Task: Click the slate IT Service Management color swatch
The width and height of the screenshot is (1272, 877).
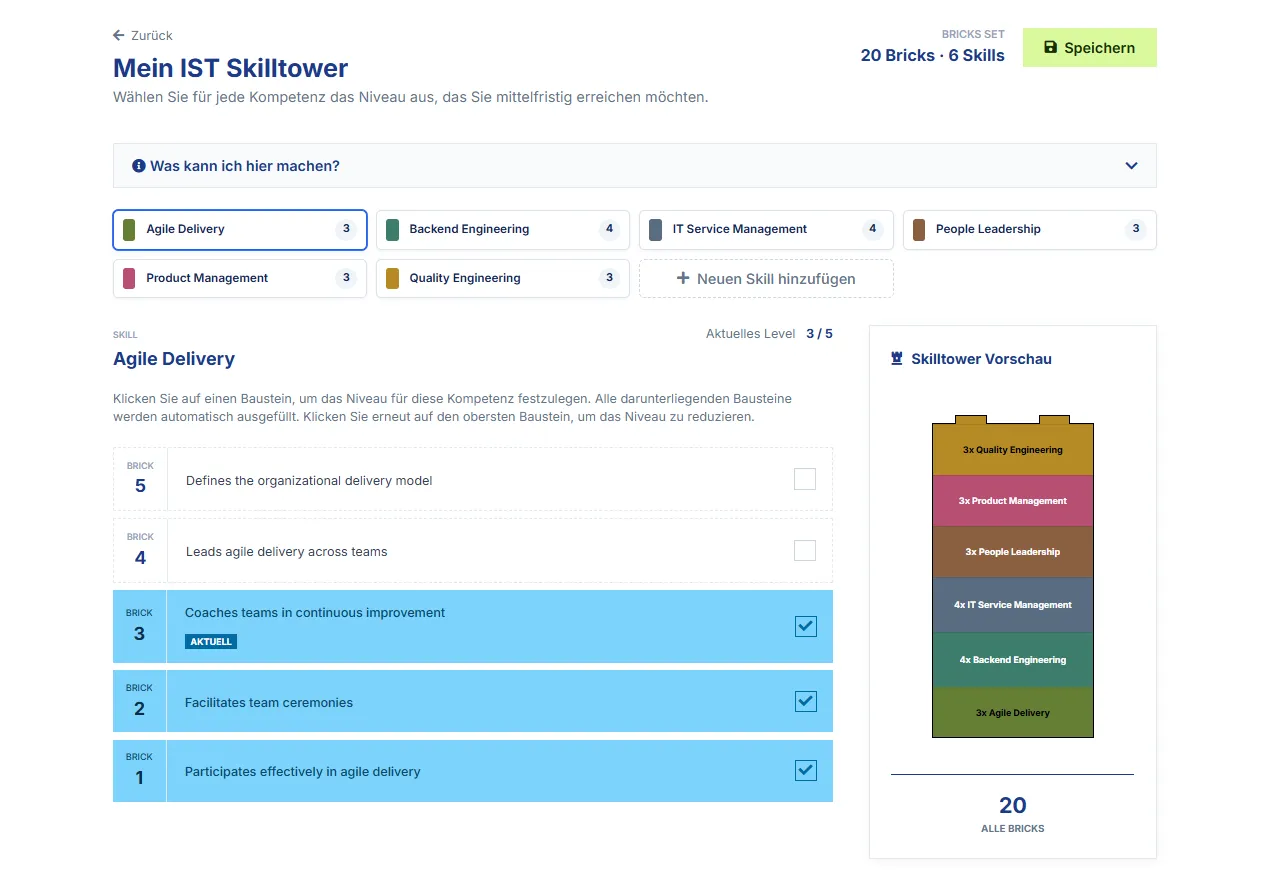Action: click(655, 229)
